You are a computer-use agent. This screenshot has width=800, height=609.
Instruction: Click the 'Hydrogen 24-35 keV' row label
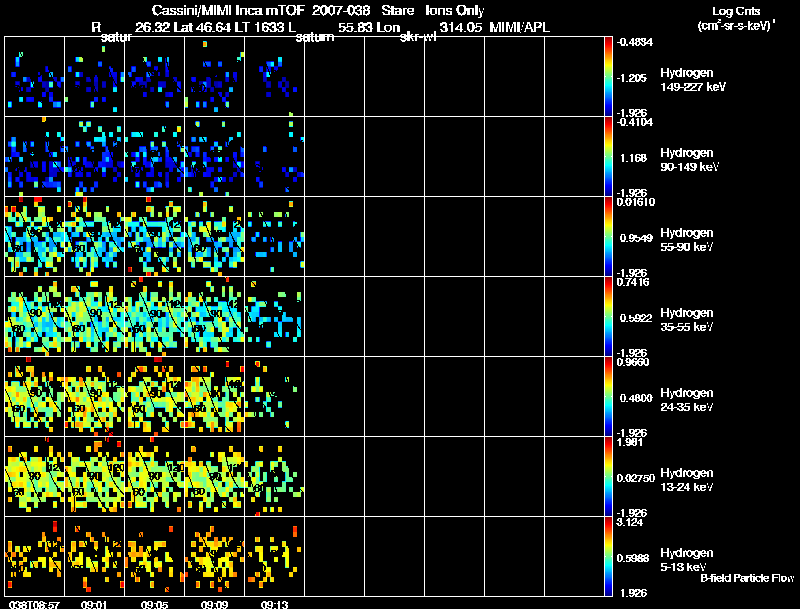tap(687, 400)
